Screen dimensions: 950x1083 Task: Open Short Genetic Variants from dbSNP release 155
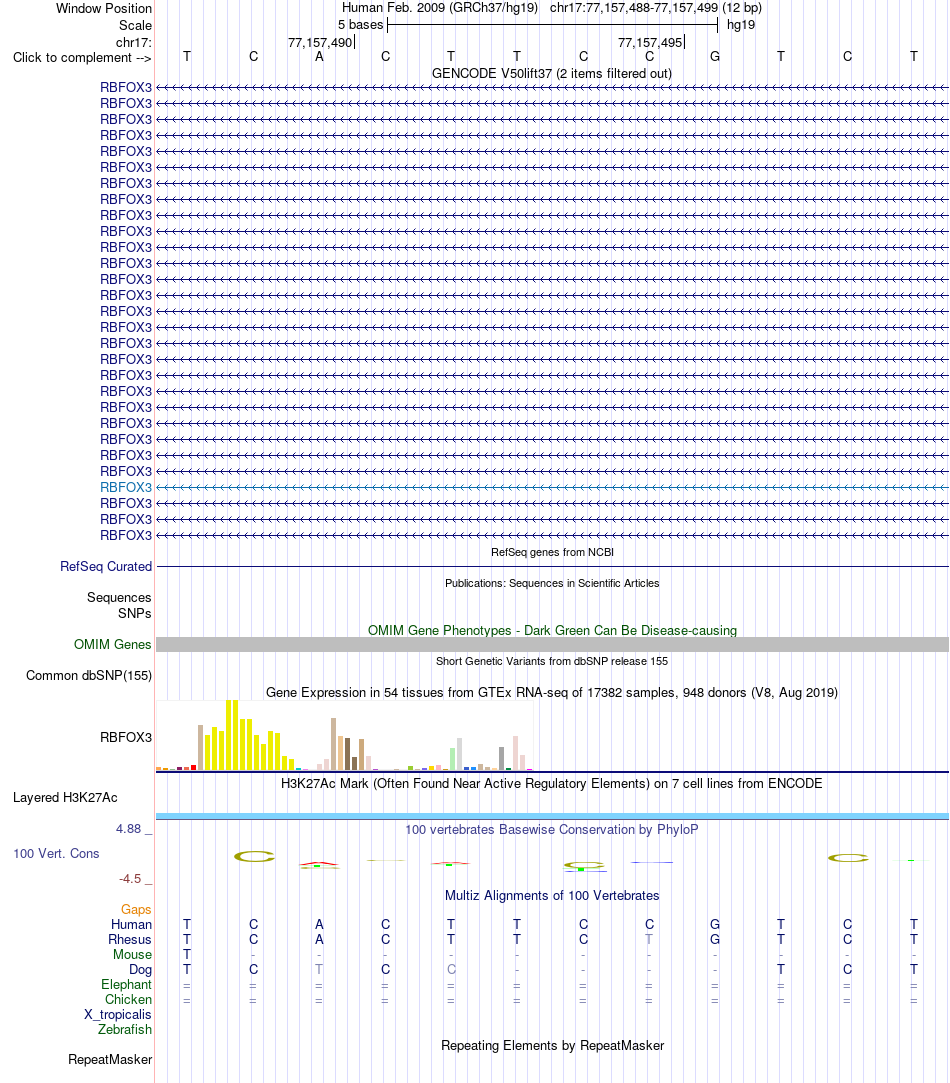552,661
